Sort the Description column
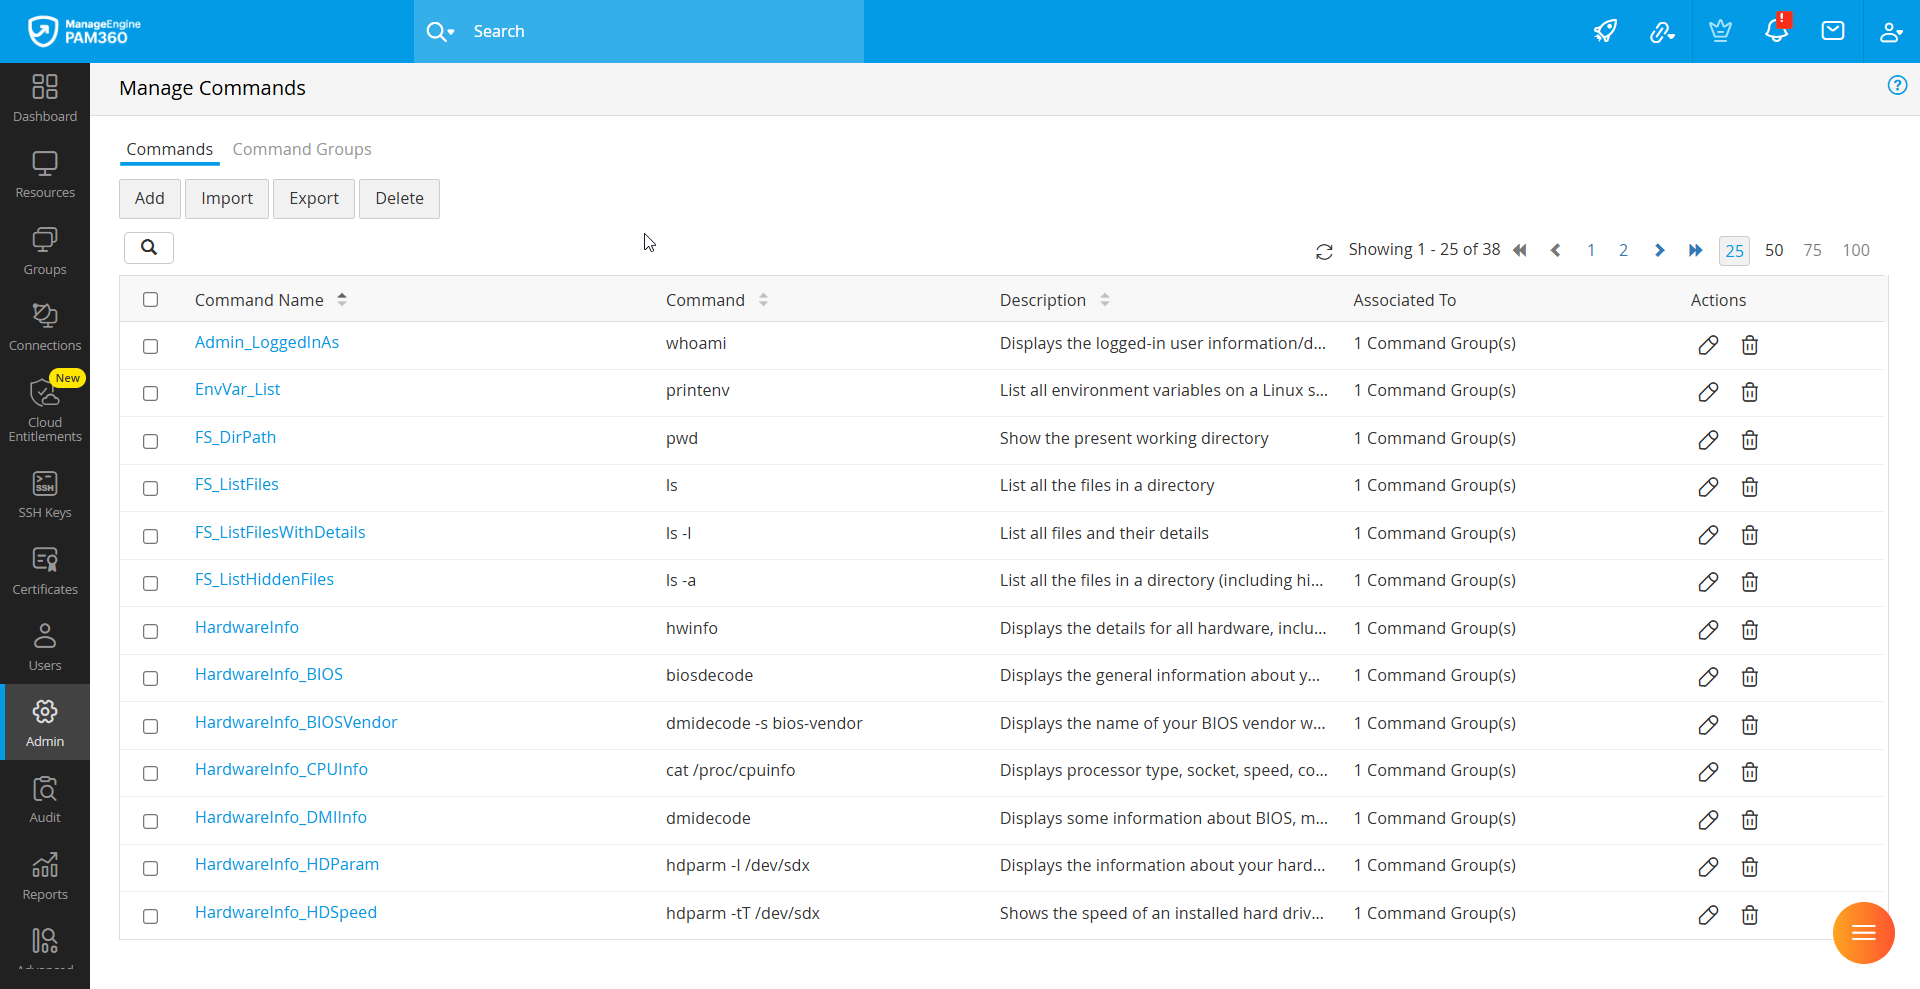The height and width of the screenshot is (989, 1920). tap(1104, 300)
